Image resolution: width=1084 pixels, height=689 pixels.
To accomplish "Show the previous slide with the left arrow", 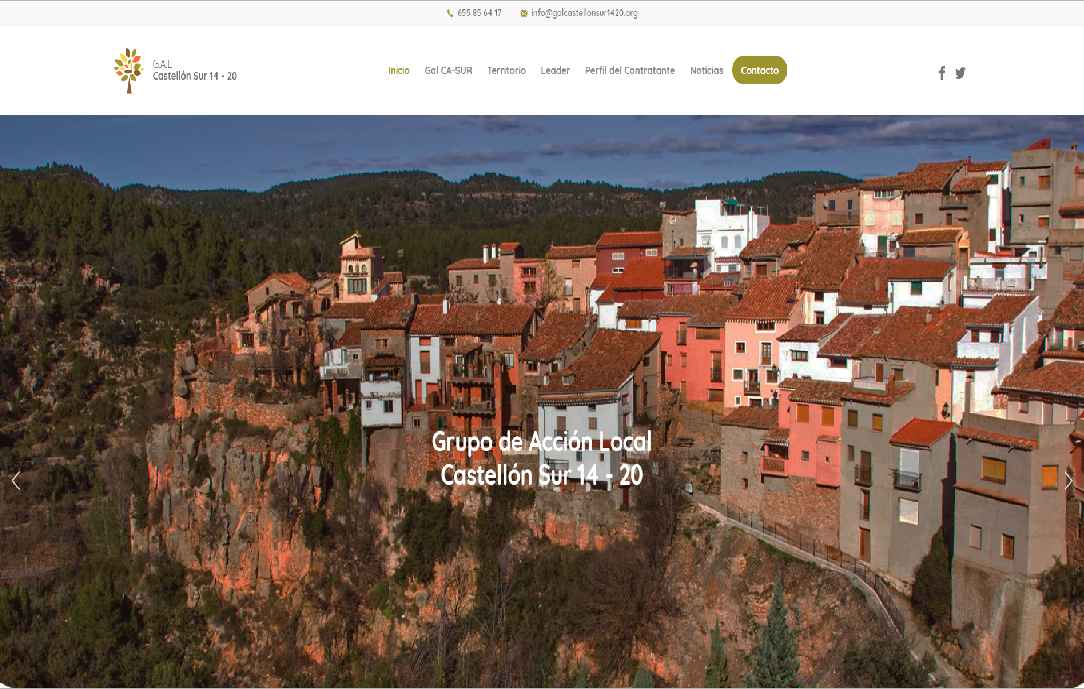I will tap(15, 480).
